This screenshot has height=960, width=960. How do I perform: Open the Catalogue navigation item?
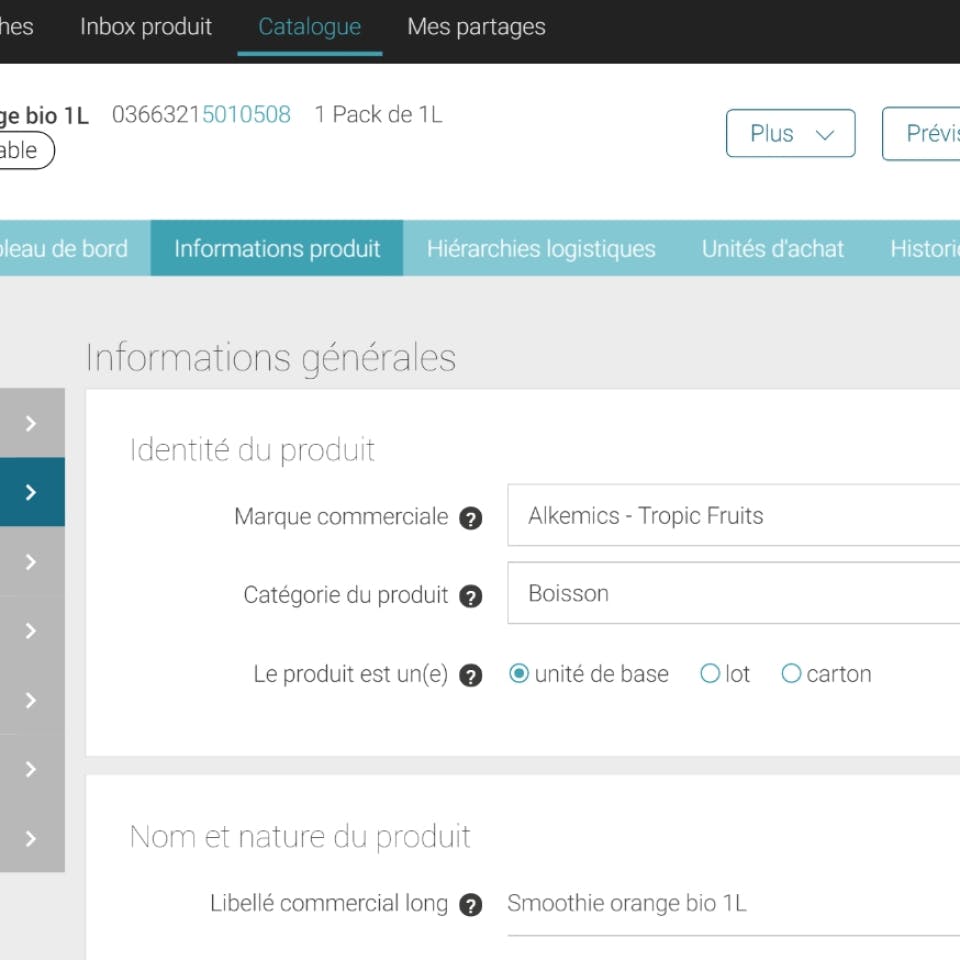click(309, 27)
